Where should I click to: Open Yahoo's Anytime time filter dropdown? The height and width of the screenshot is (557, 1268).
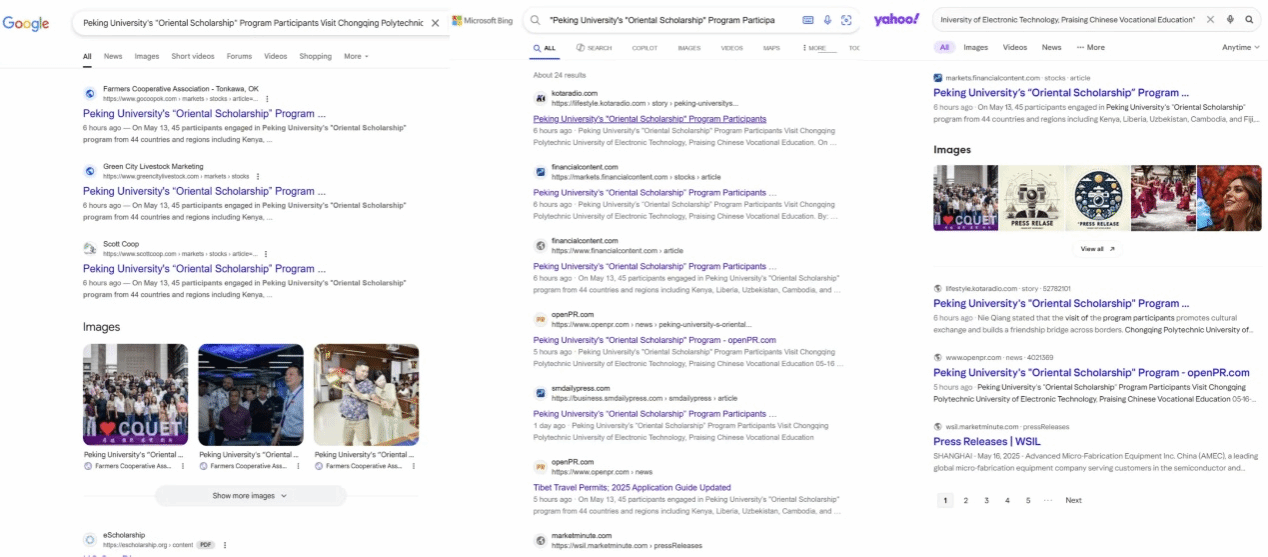coord(1241,47)
